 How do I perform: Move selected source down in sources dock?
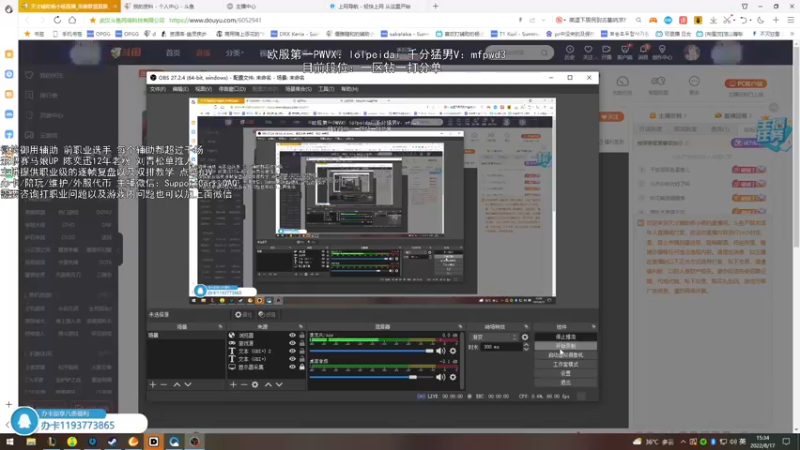point(279,385)
